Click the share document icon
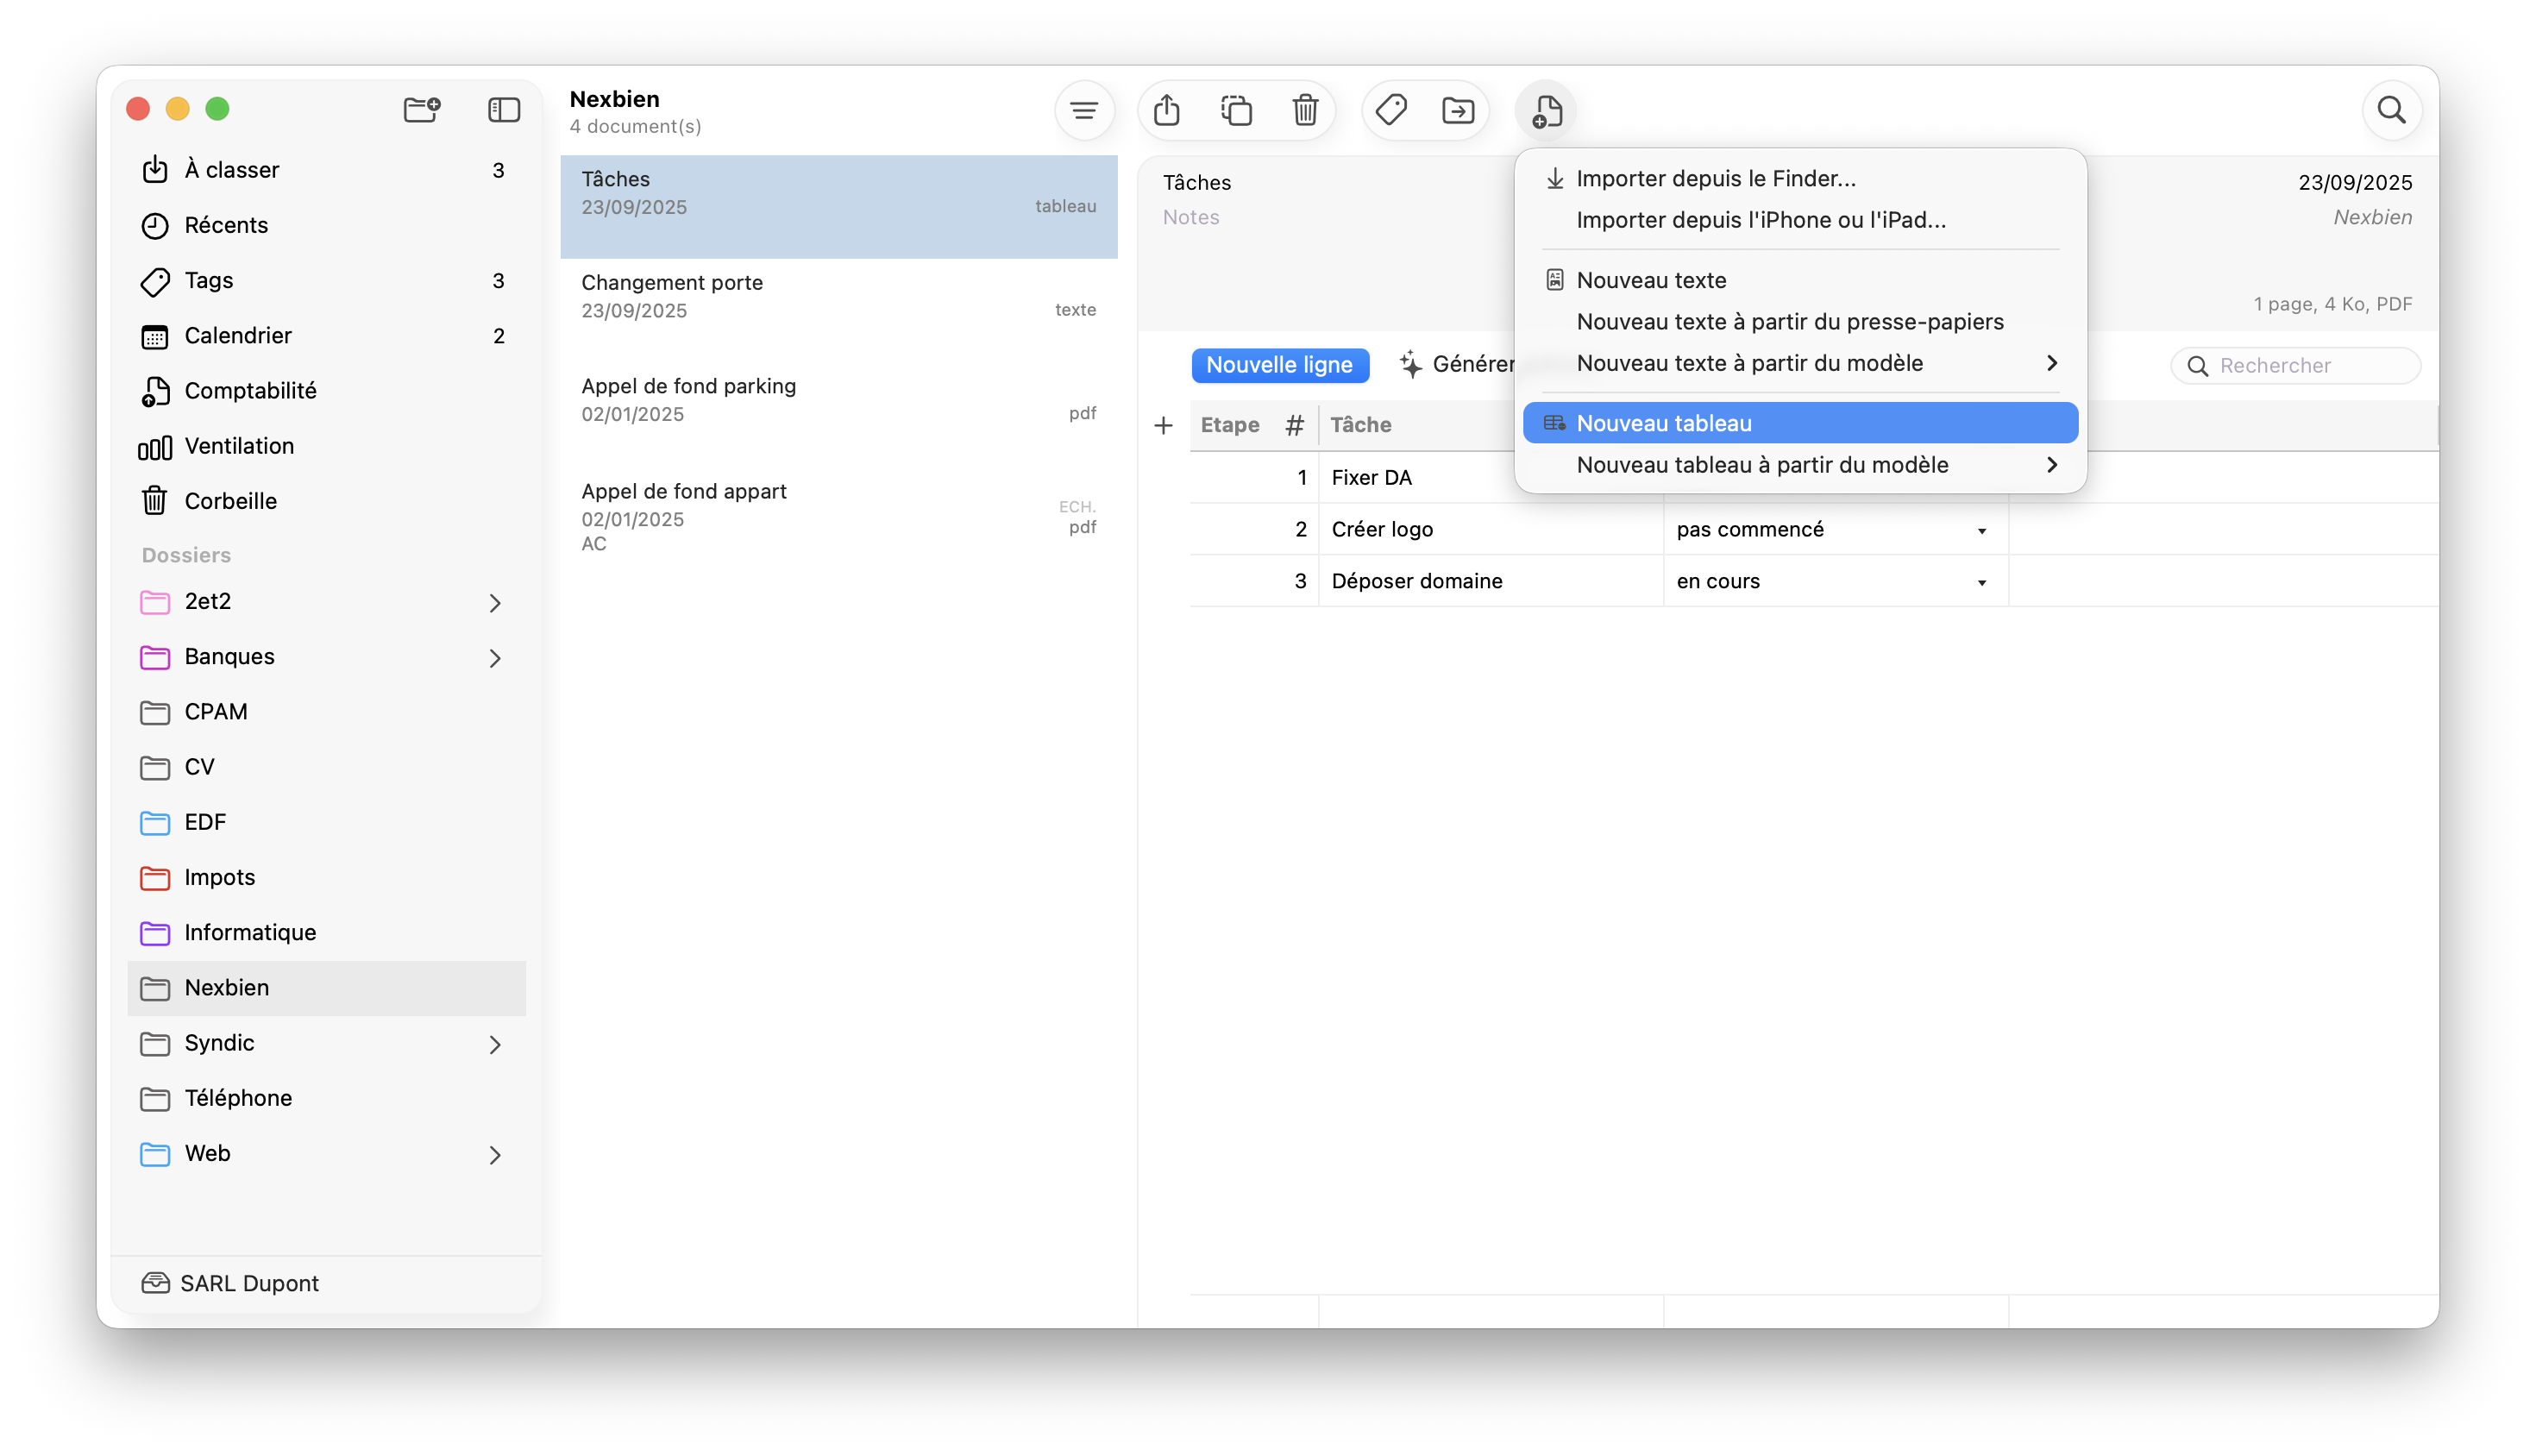2536x1456 pixels. click(1166, 110)
